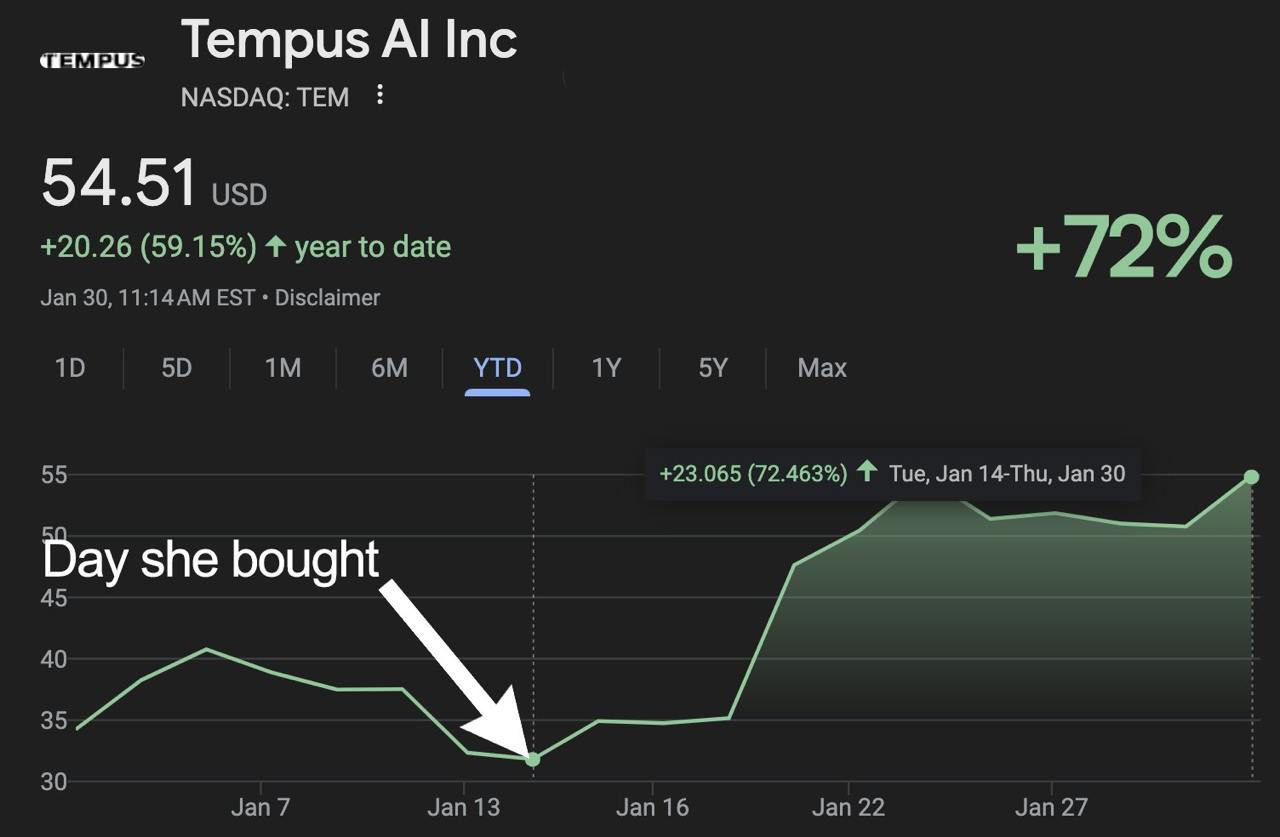Click the Jan 14 data point on chart
1280x837 pixels.
click(x=533, y=760)
